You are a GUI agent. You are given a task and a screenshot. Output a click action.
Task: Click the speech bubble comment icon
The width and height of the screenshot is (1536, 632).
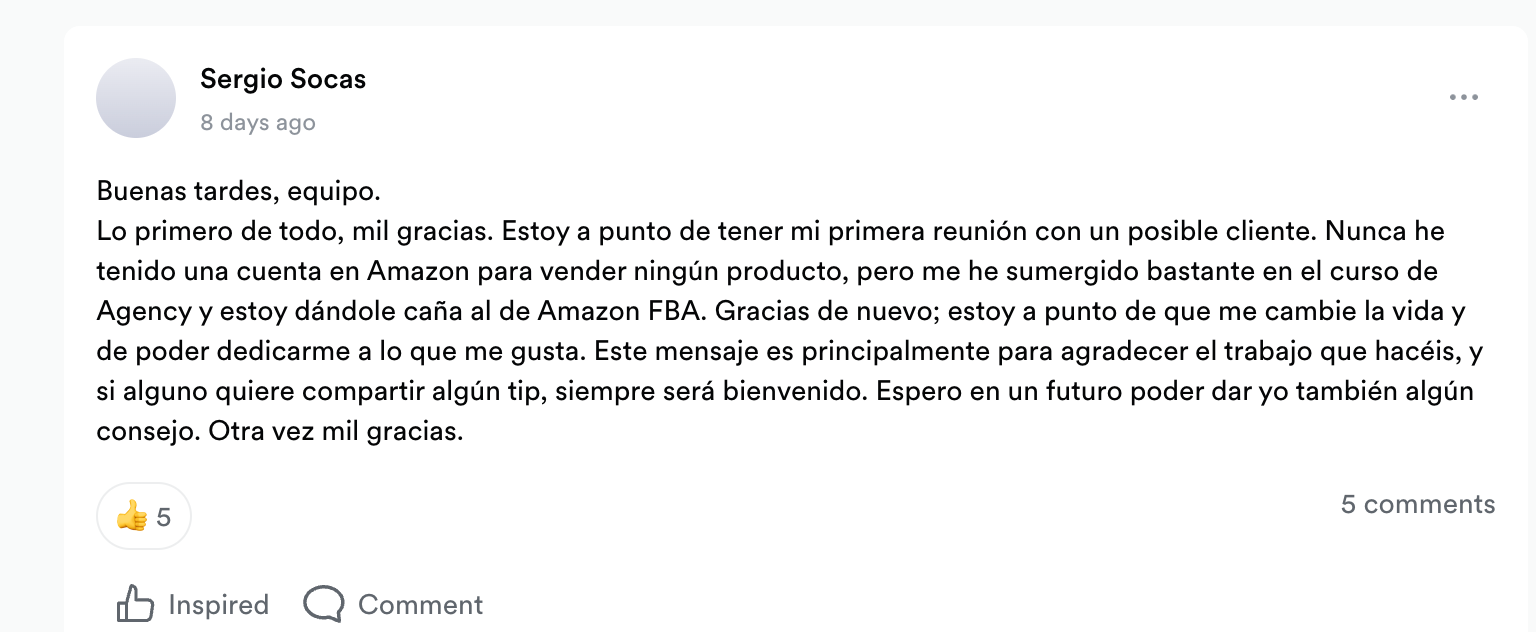tap(323, 604)
